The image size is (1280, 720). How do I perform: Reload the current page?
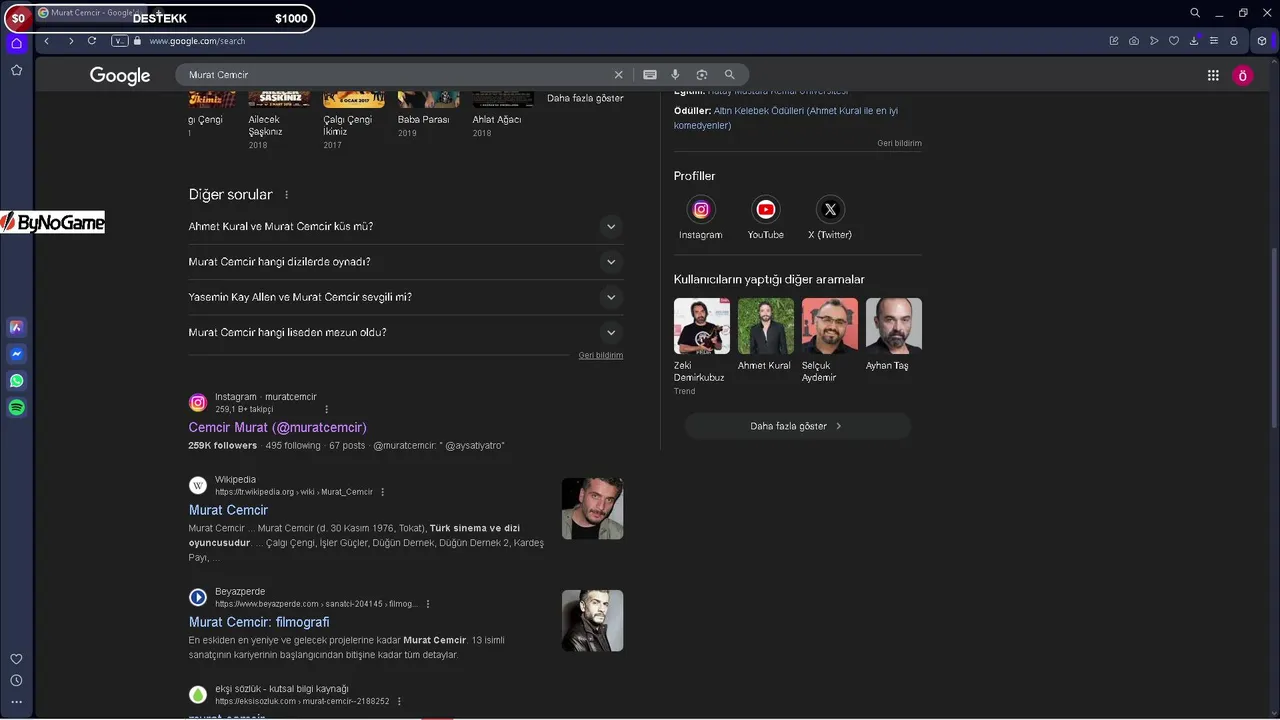click(x=92, y=41)
